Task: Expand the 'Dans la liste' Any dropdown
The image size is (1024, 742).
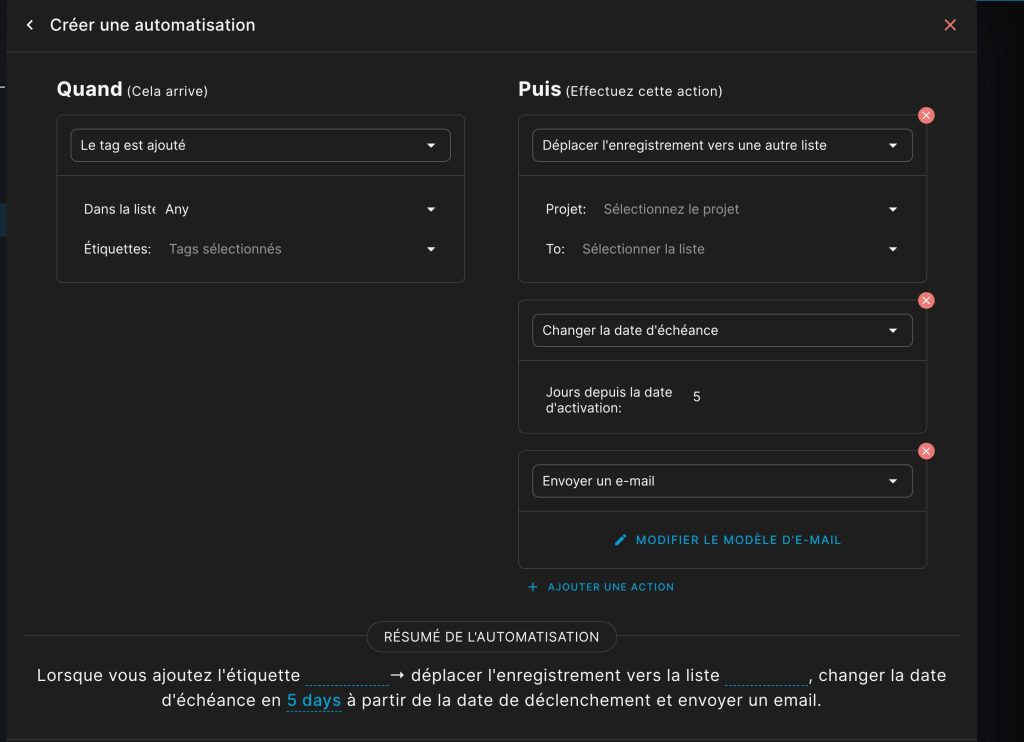Action: tap(301, 209)
